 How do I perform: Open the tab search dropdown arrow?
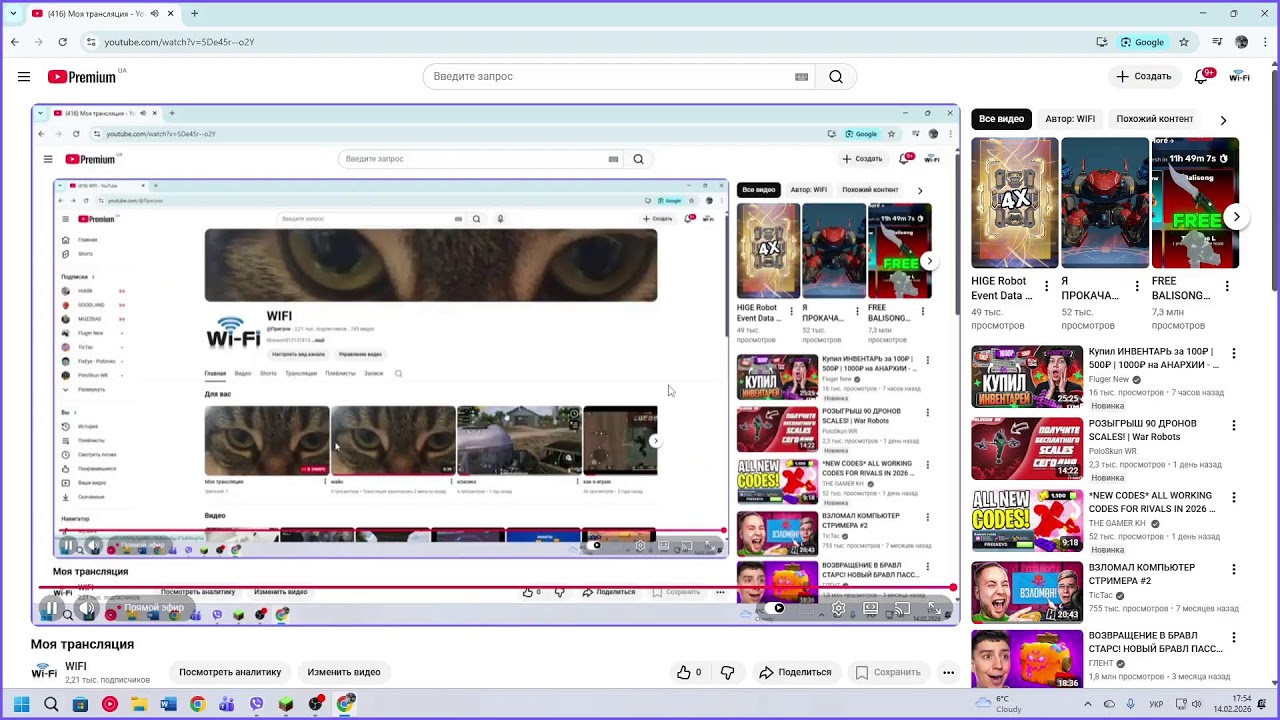pyautogui.click(x=13, y=14)
